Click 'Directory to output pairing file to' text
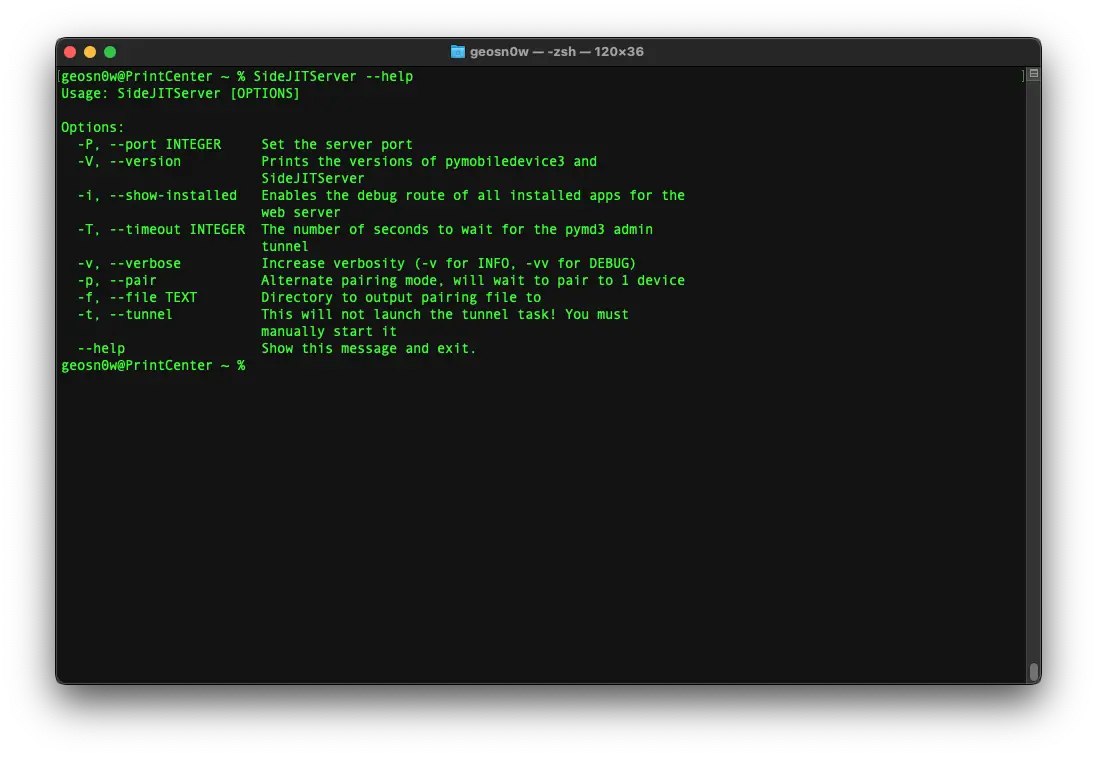Viewport: 1097px width, 758px height. click(401, 297)
